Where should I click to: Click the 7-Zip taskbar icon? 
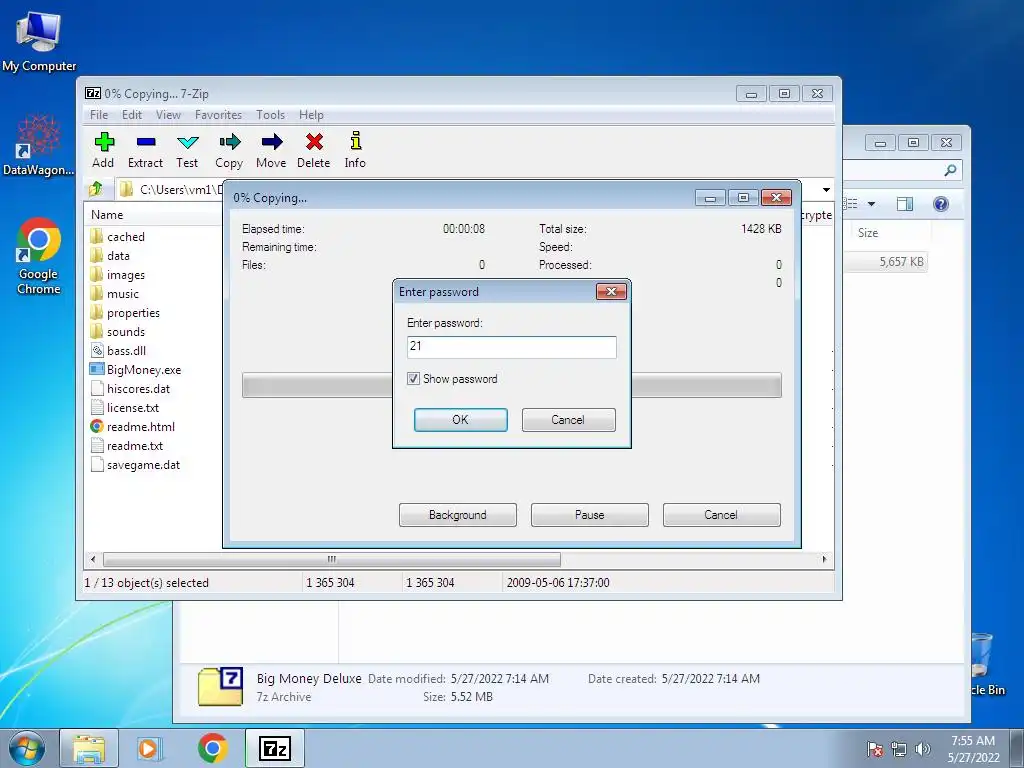tap(275, 748)
